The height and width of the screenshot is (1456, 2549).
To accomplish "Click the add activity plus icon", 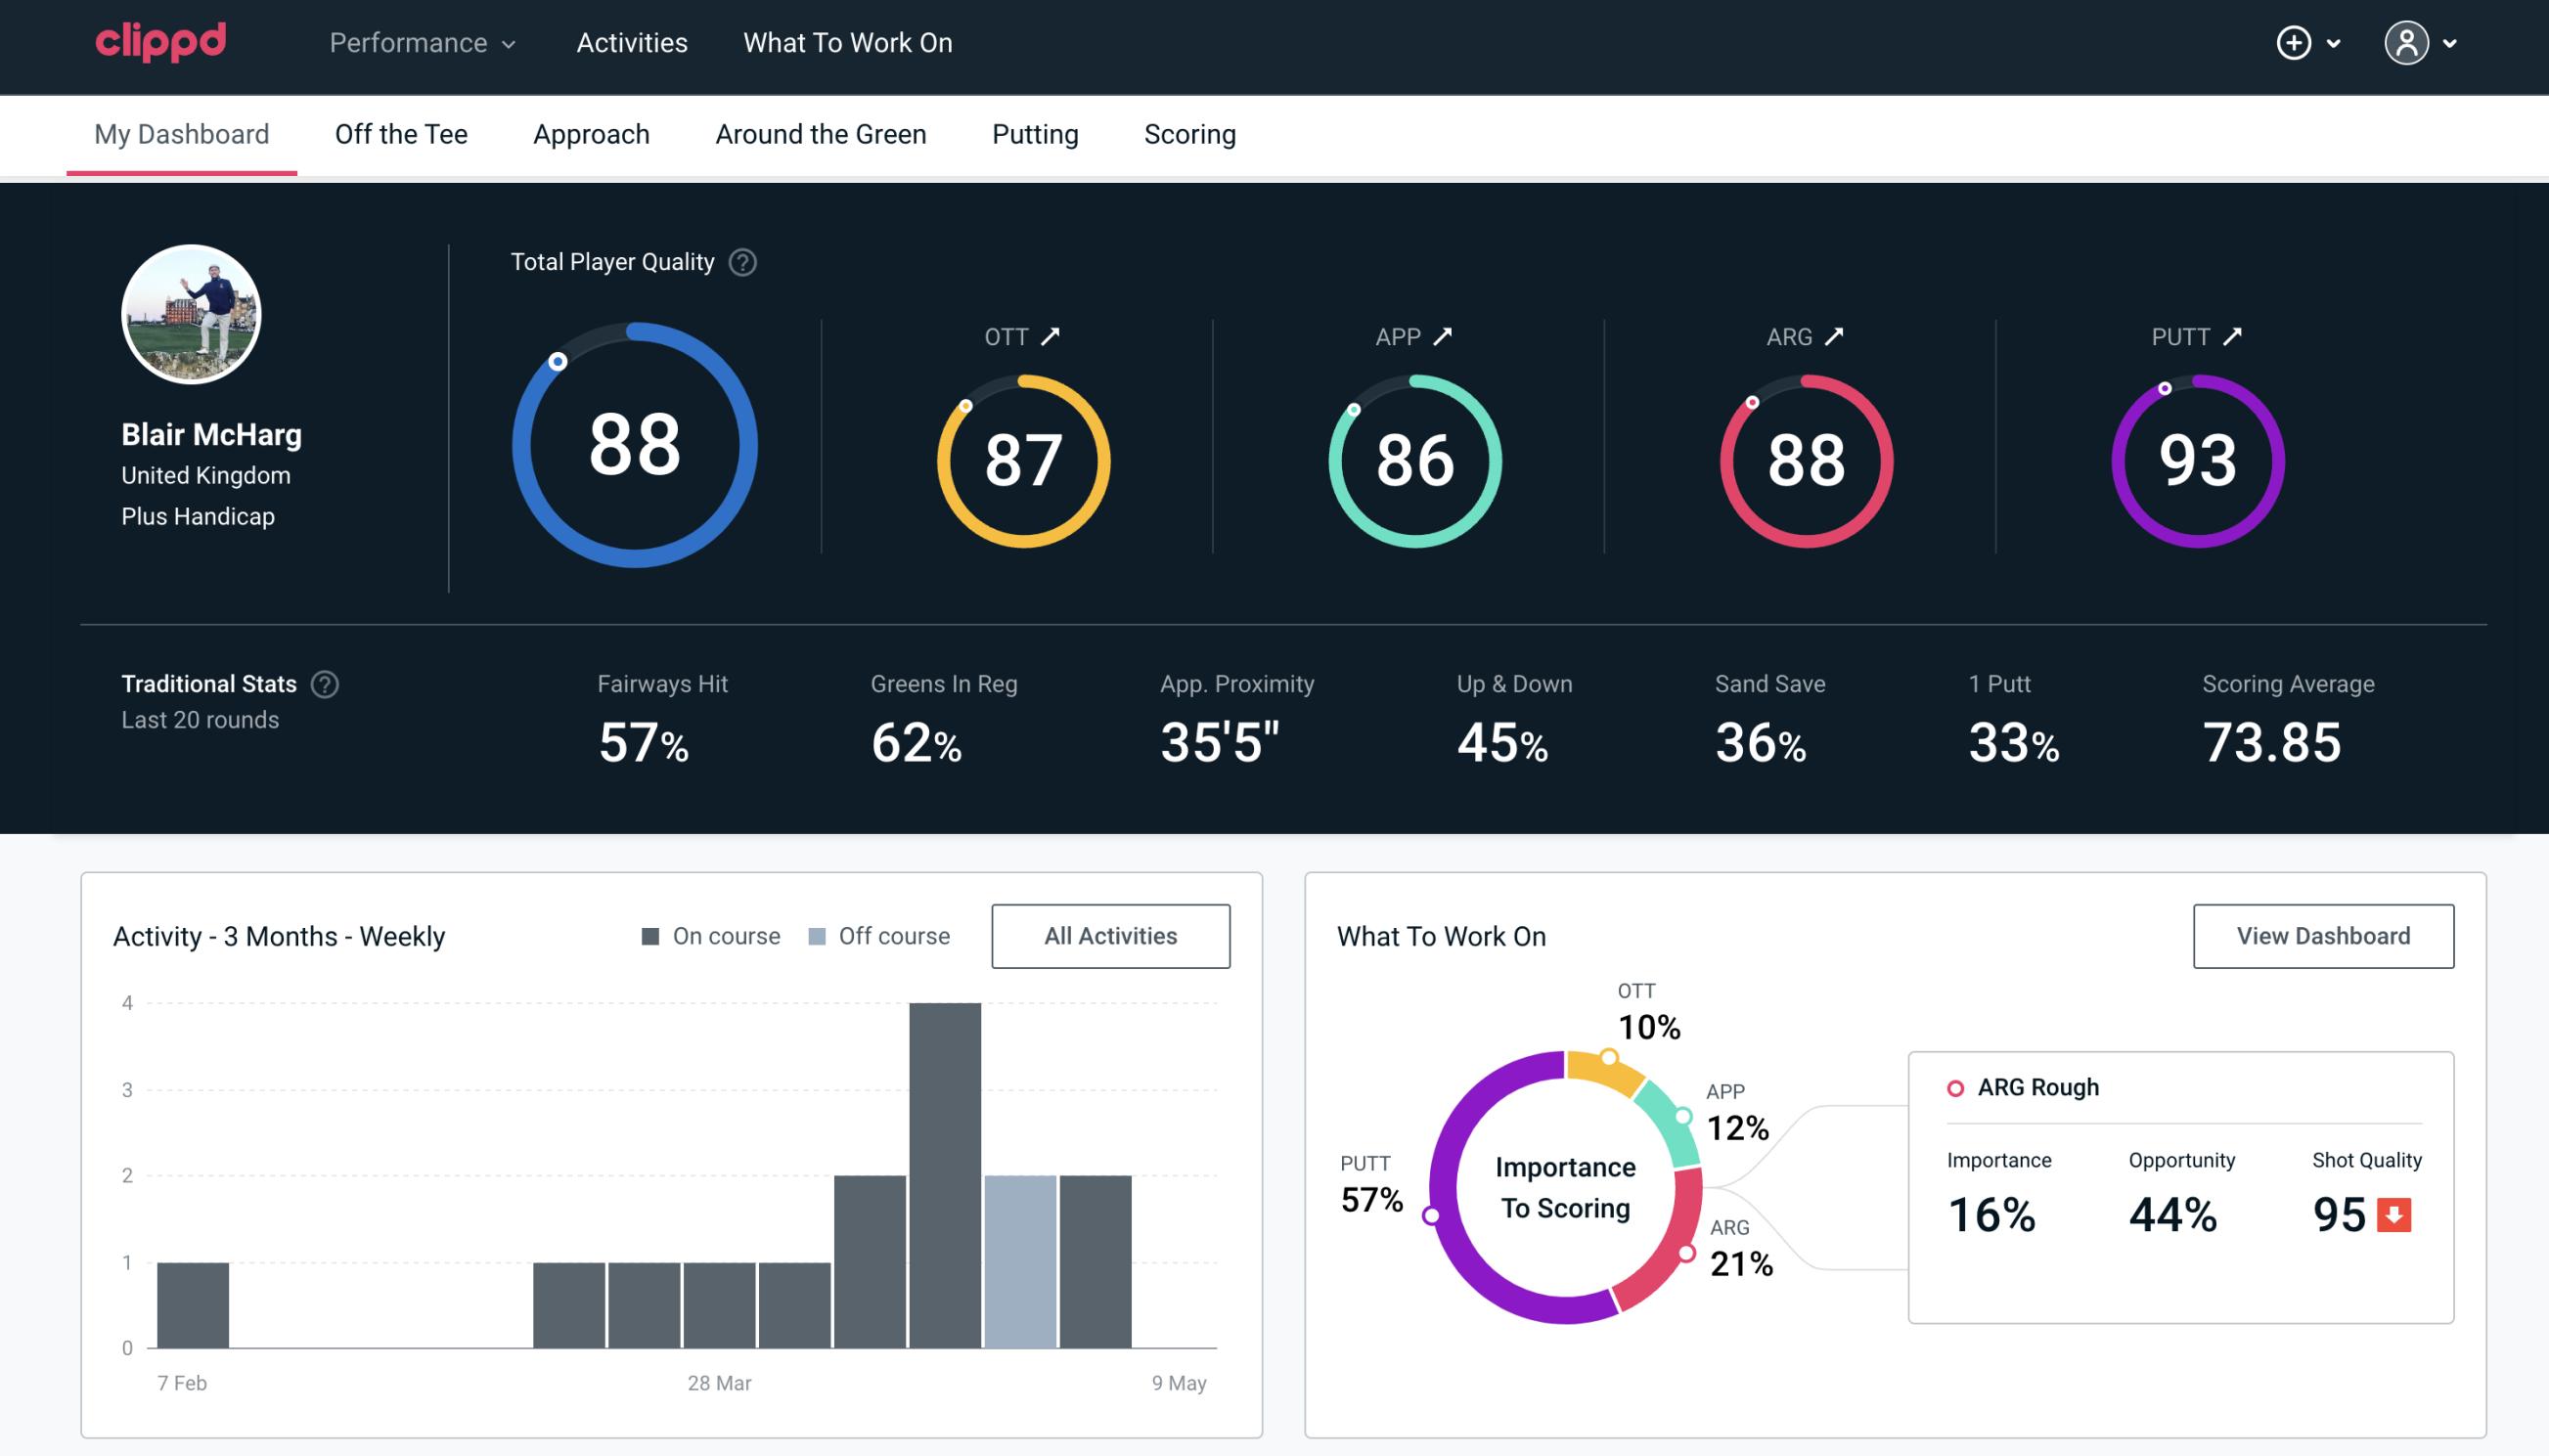I will [2294, 42].
